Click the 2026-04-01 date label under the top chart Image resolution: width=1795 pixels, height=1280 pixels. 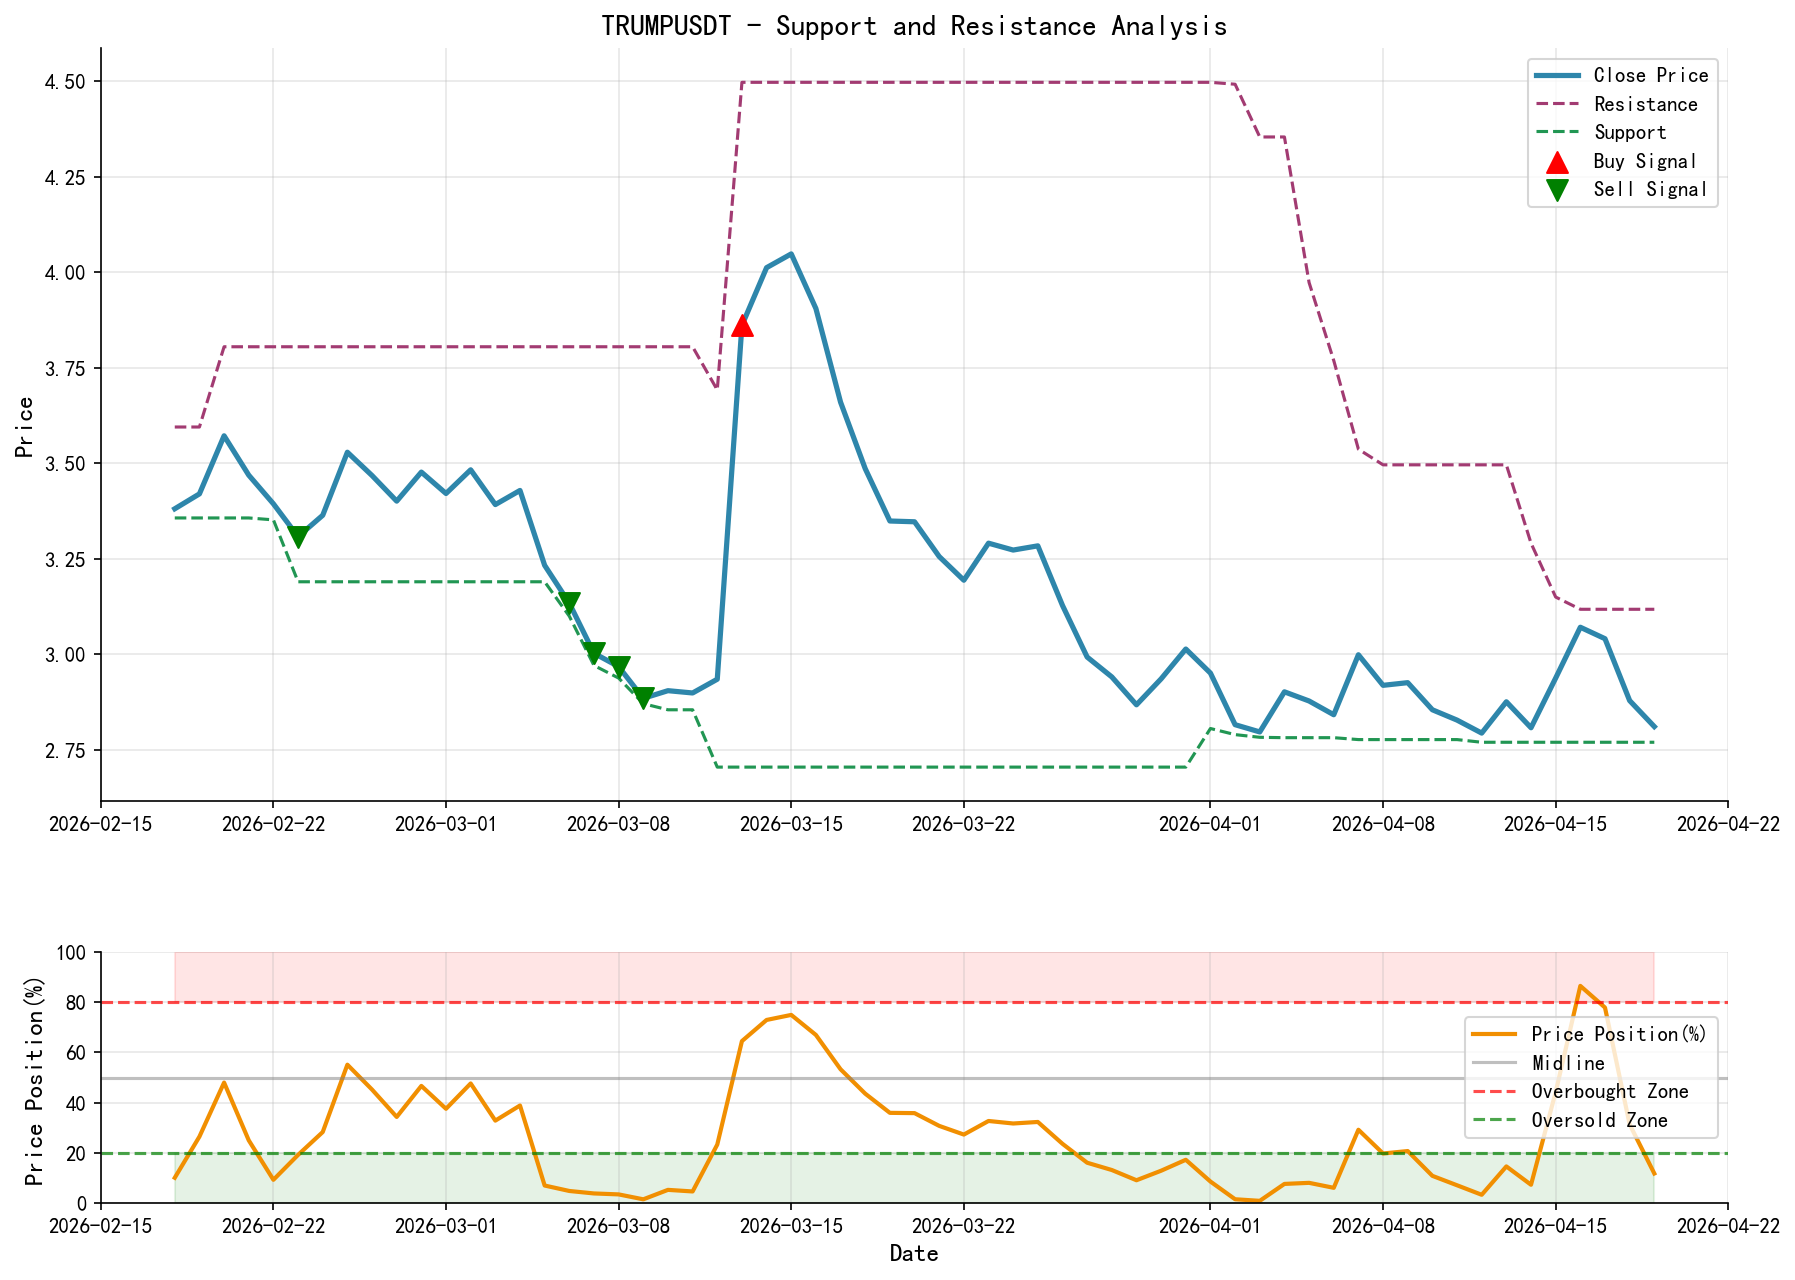coord(1210,823)
